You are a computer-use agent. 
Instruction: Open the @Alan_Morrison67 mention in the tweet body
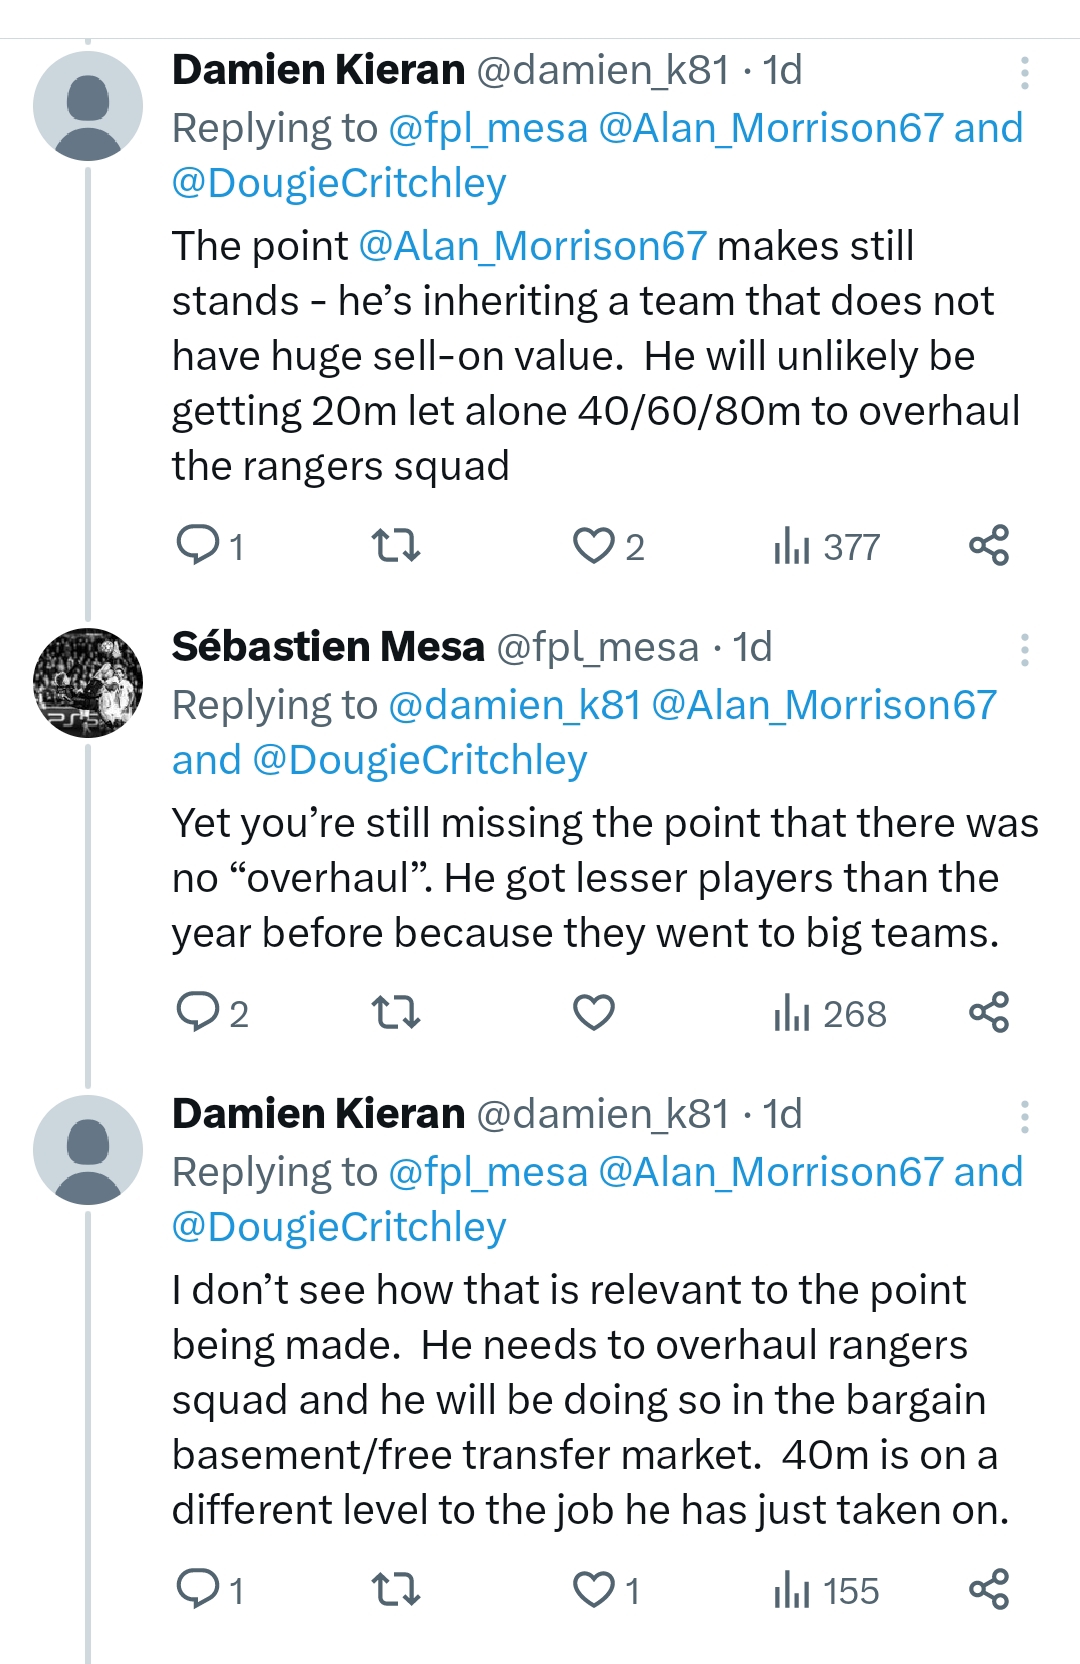pos(532,246)
